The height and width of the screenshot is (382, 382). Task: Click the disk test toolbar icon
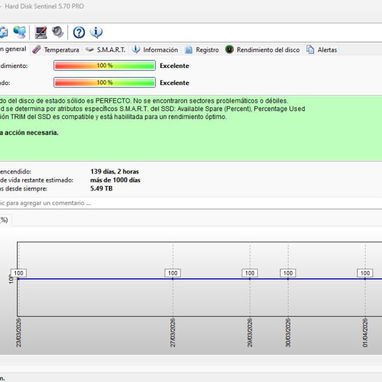point(58,32)
